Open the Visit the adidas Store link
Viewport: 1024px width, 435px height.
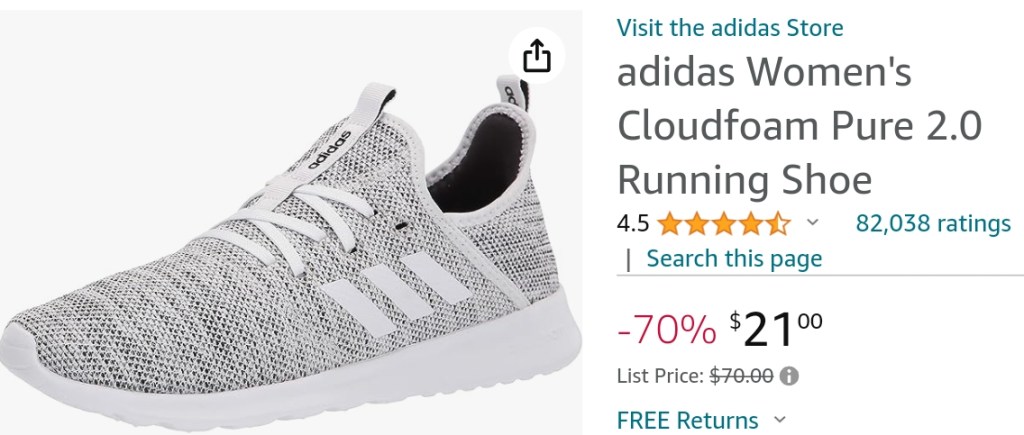(x=729, y=27)
